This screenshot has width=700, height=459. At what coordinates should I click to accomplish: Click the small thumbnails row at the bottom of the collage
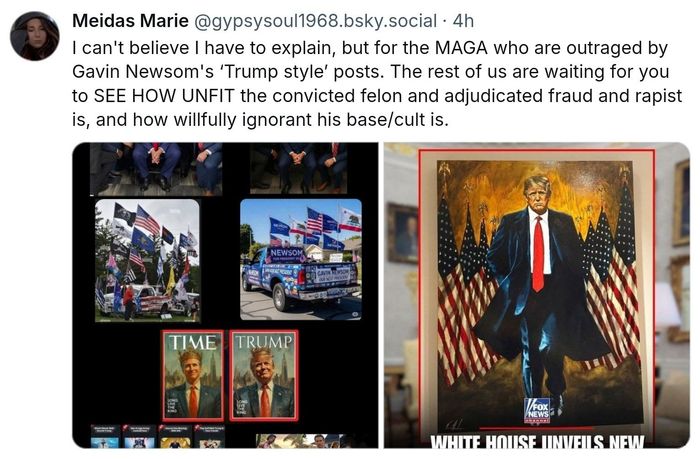[x=158, y=436]
